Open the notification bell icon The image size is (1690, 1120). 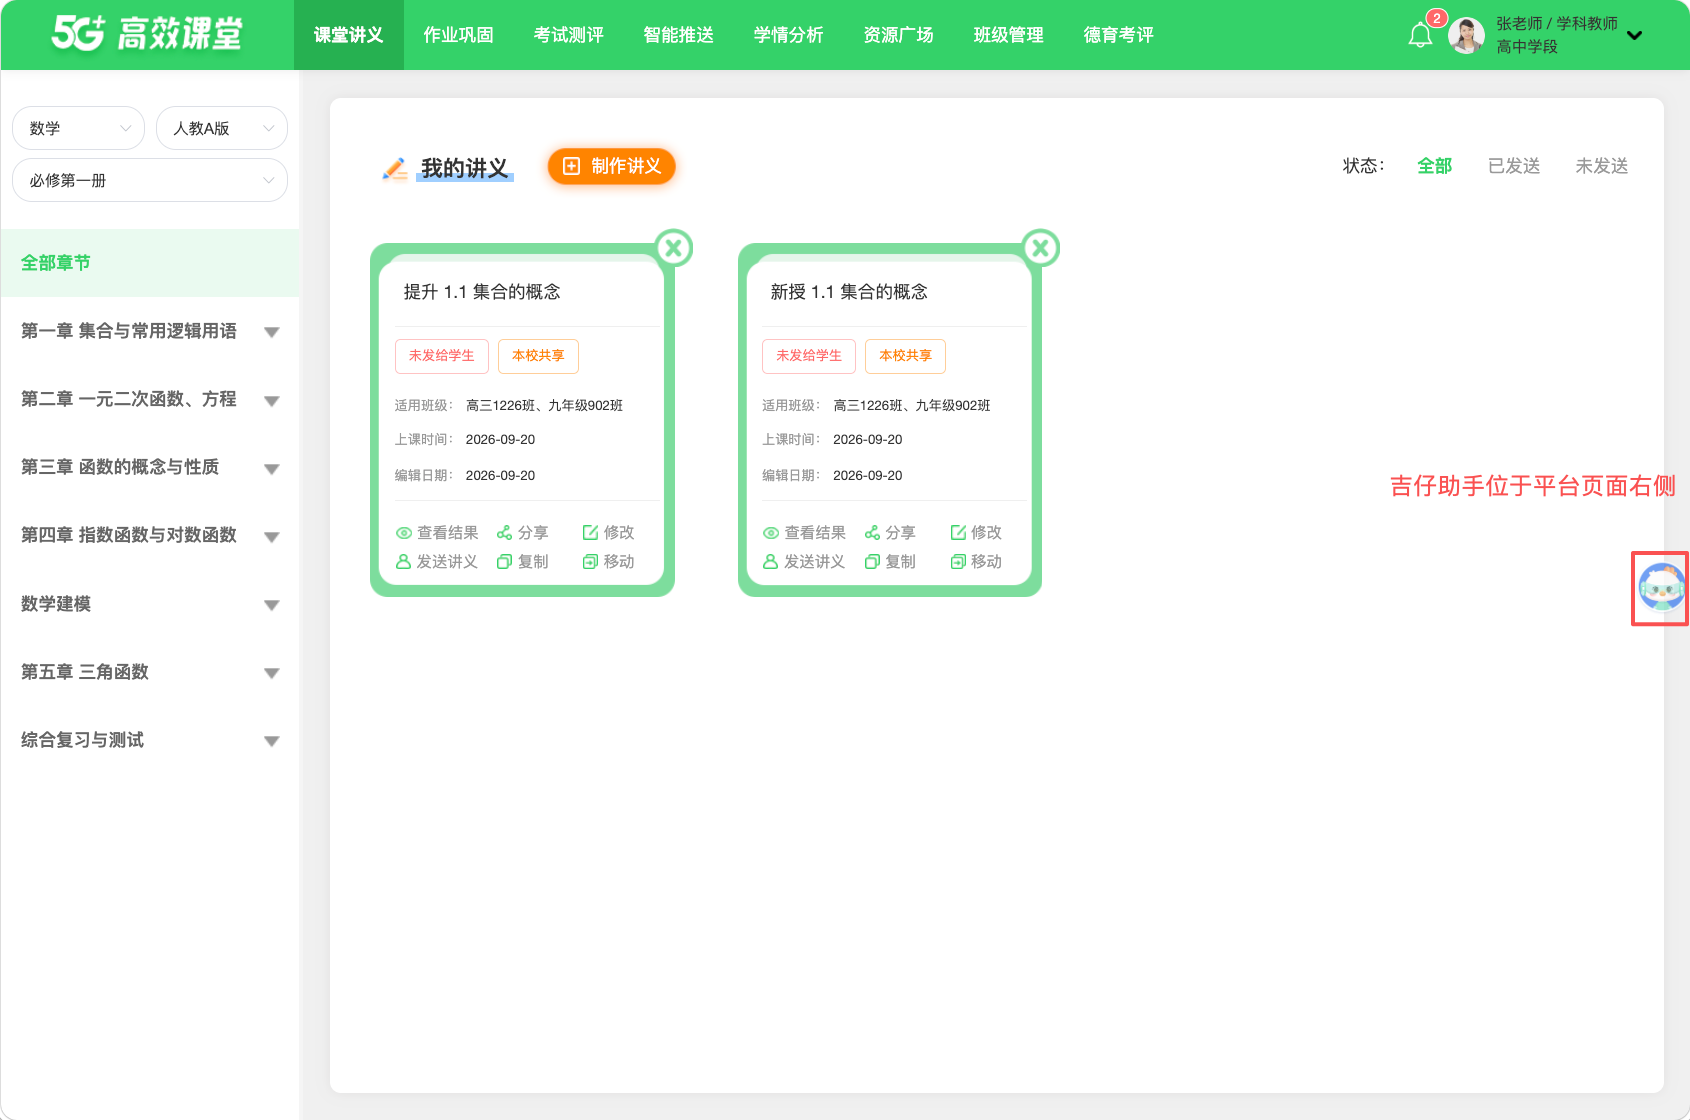point(1420,36)
